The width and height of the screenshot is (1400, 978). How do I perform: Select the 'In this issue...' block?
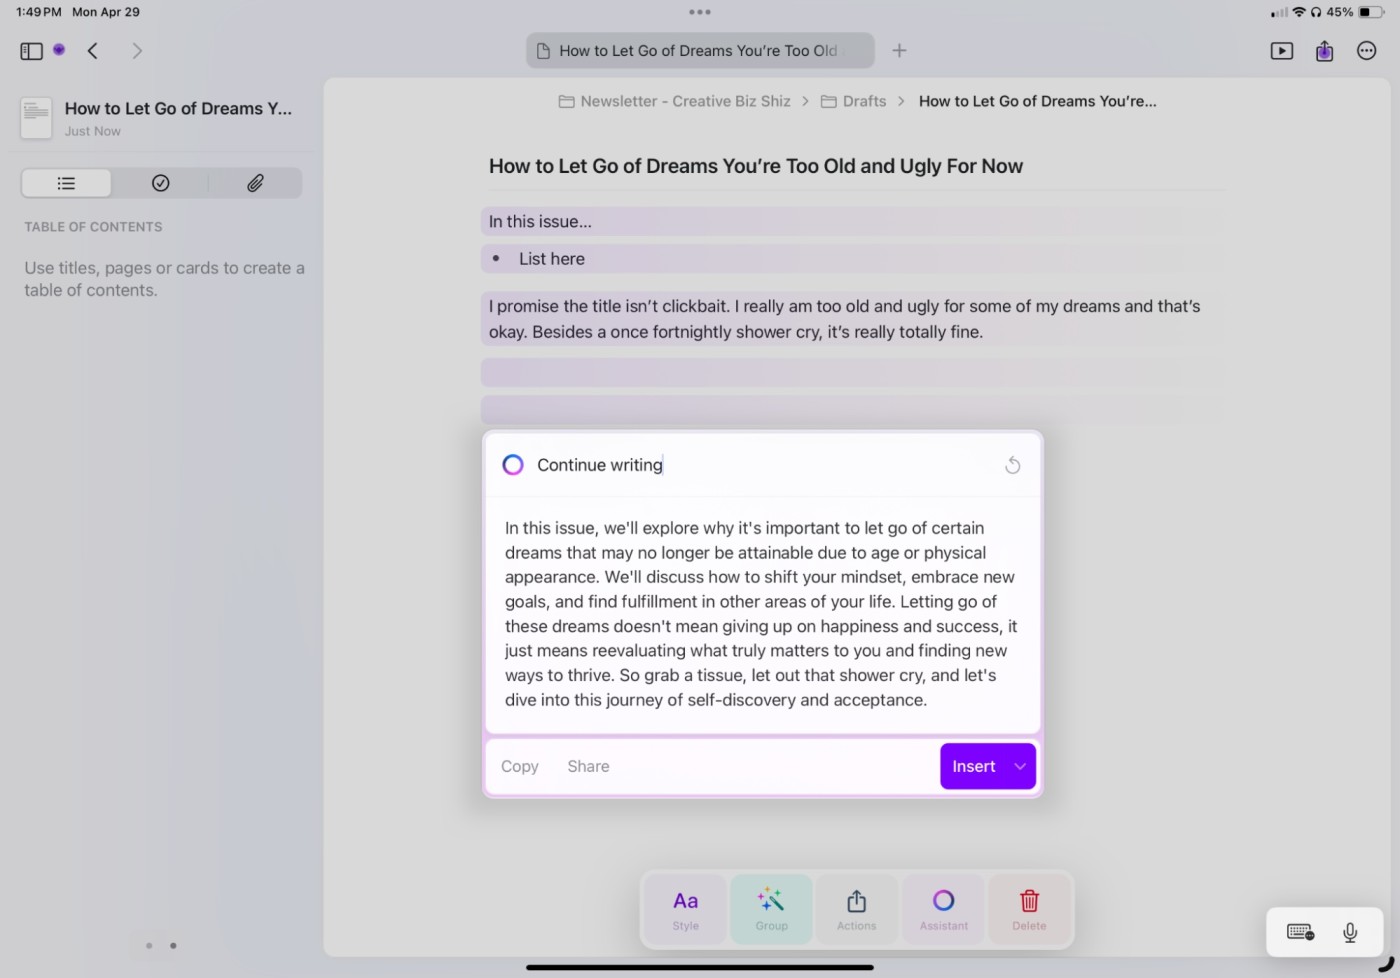point(852,221)
